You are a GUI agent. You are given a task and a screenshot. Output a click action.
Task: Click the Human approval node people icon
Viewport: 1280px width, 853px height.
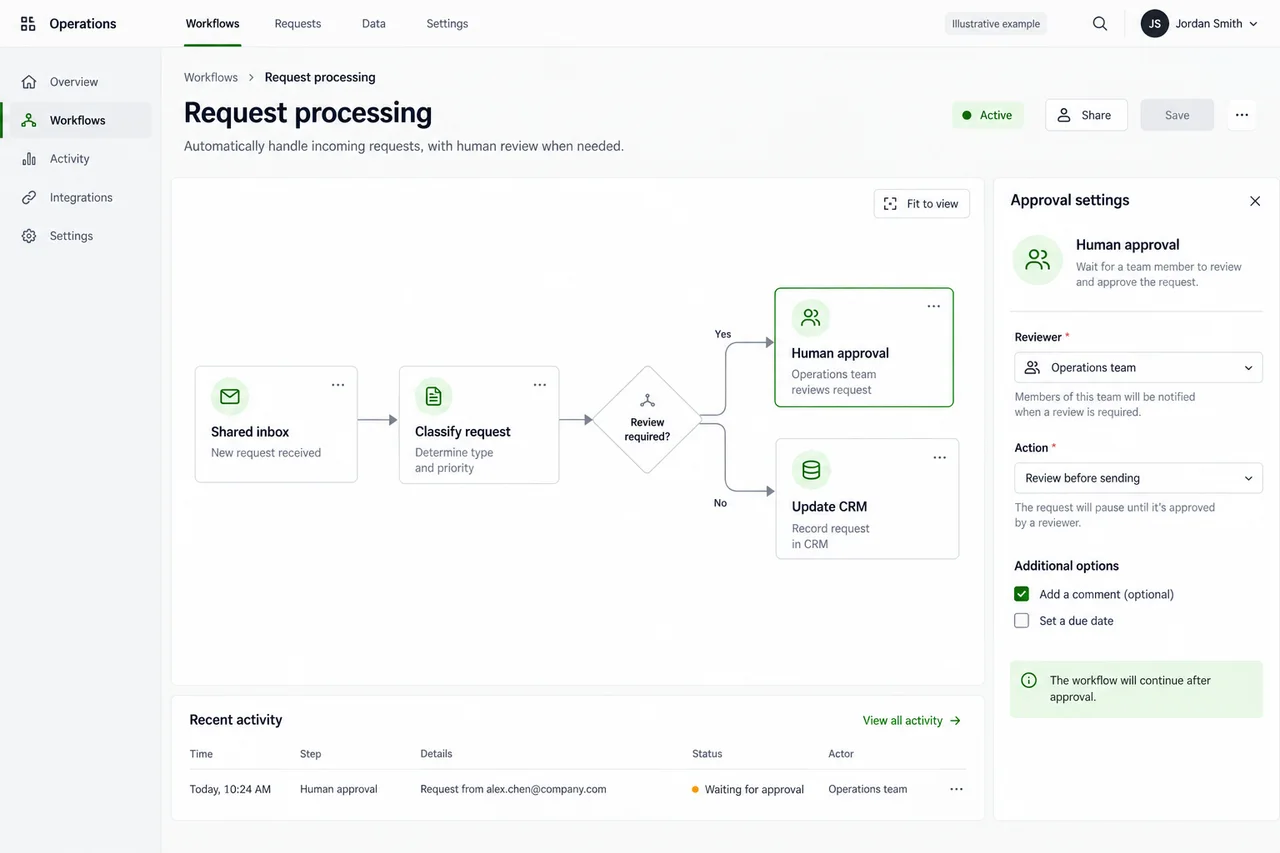[811, 318]
